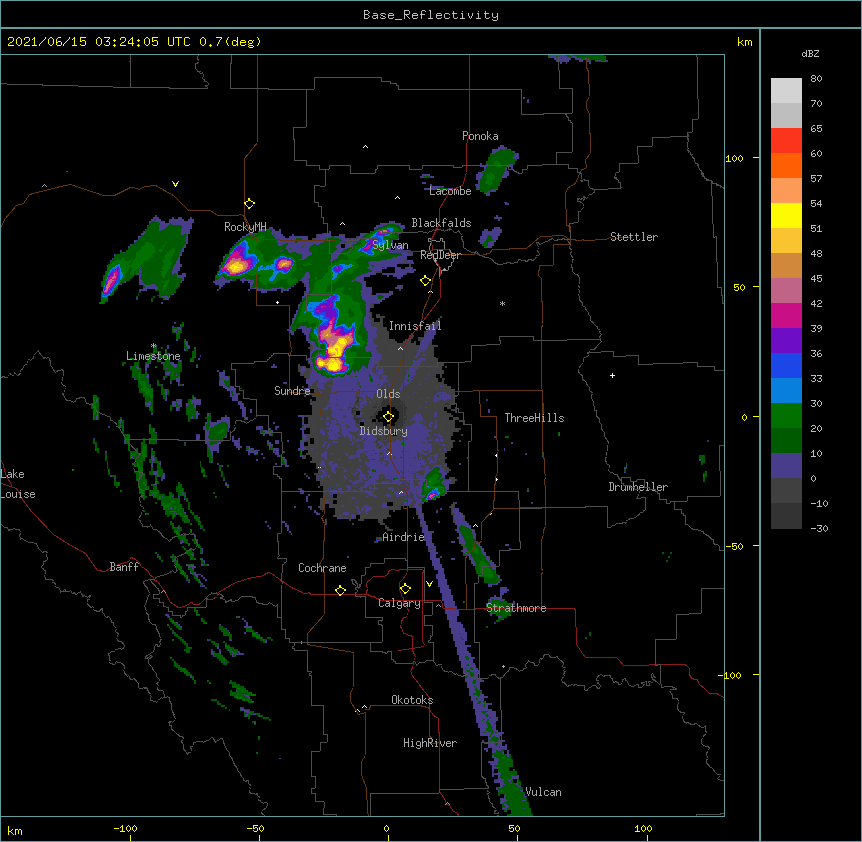Image resolution: width=862 pixels, height=842 pixels.
Task: Click the Strathmore label
Action: pos(516,608)
